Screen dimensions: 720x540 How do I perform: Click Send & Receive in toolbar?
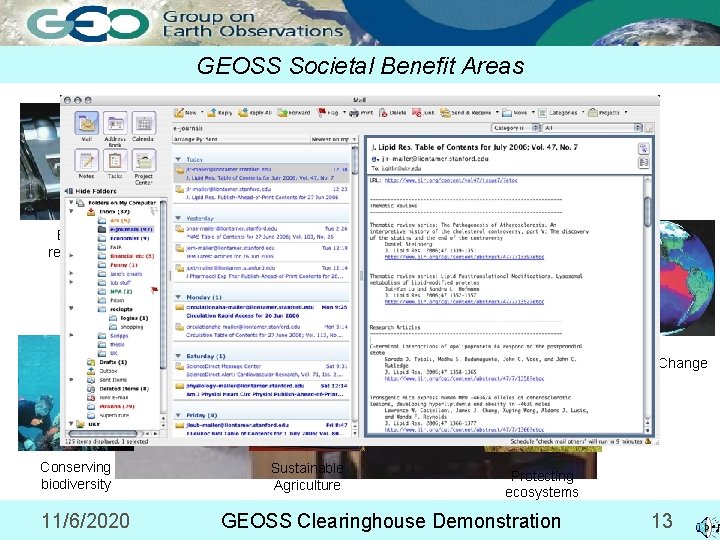[x=466, y=112]
